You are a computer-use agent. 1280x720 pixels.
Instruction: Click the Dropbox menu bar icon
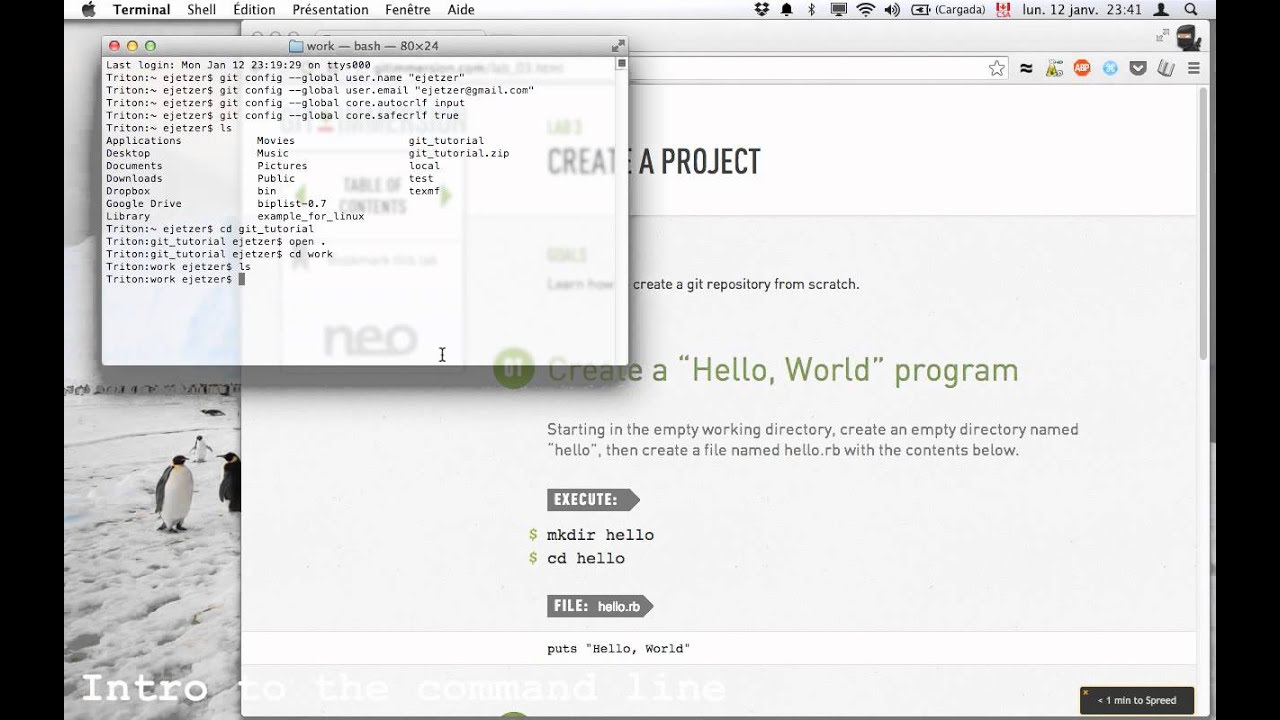click(x=762, y=10)
